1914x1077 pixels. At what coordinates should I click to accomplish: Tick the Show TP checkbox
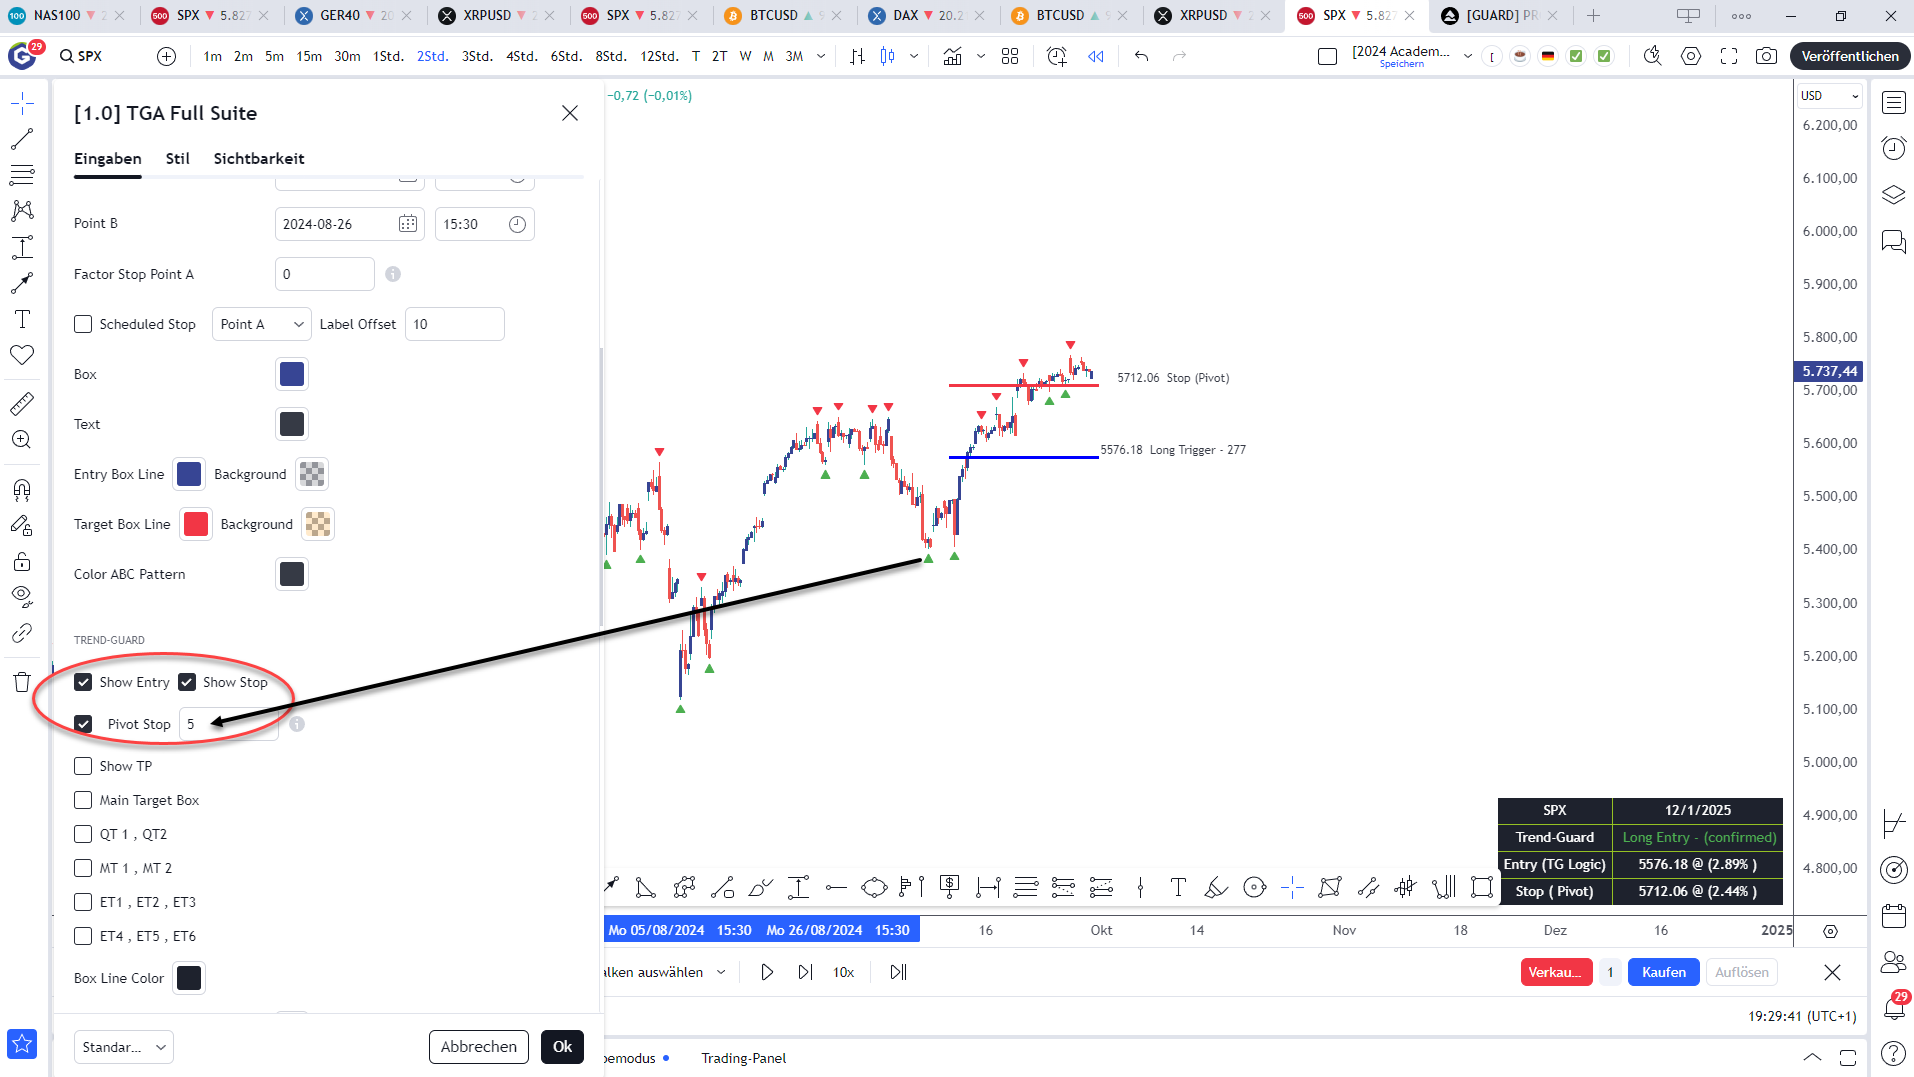pyautogui.click(x=83, y=766)
